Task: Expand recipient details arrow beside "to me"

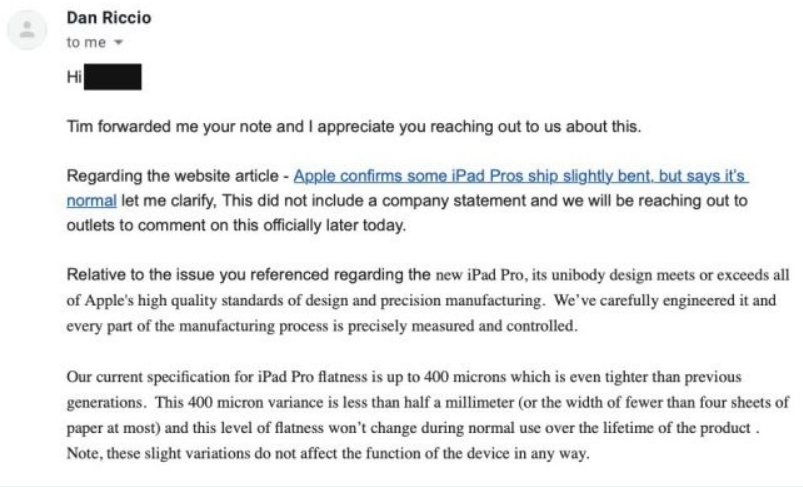Action: [x=119, y=43]
